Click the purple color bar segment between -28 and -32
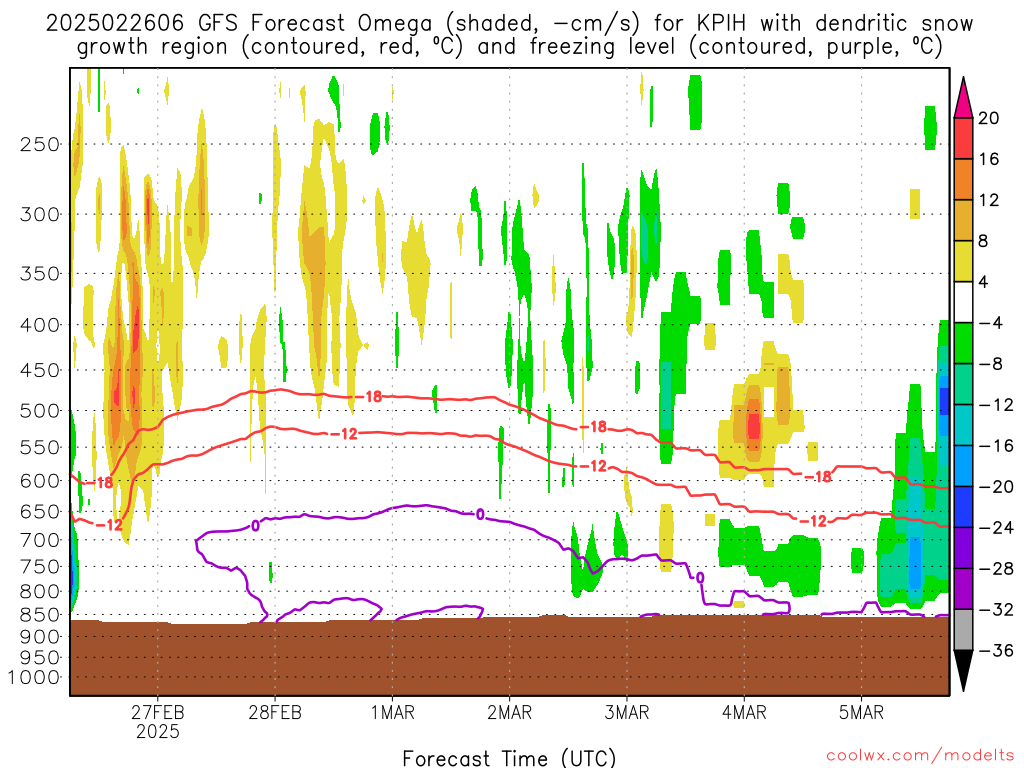Image resolution: width=1024 pixels, height=768 pixels. (x=963, y=588)
